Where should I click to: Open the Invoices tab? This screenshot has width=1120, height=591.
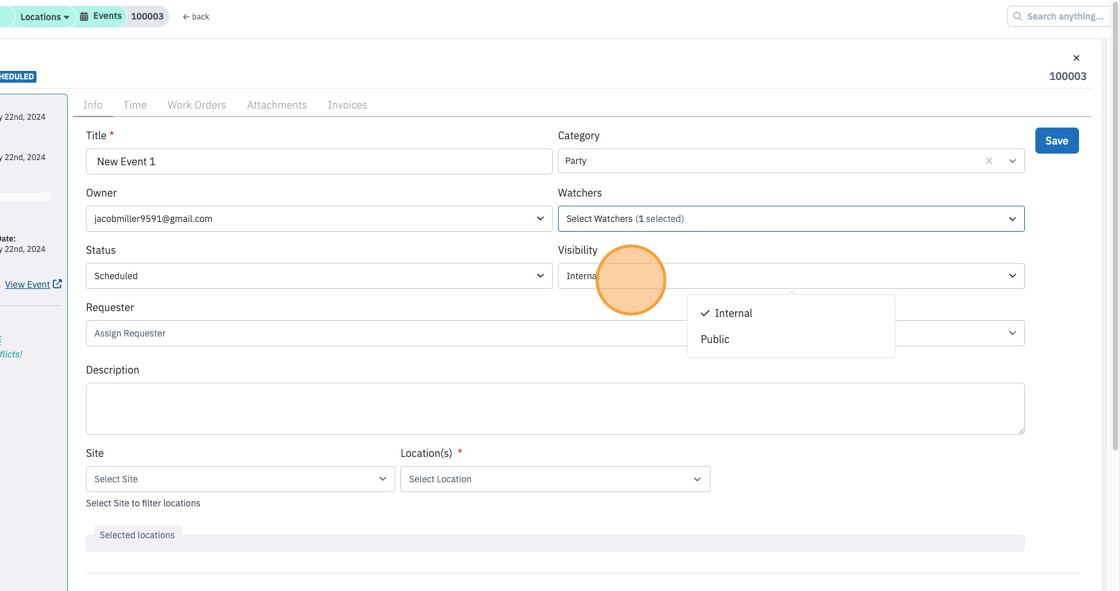(347, 105)
